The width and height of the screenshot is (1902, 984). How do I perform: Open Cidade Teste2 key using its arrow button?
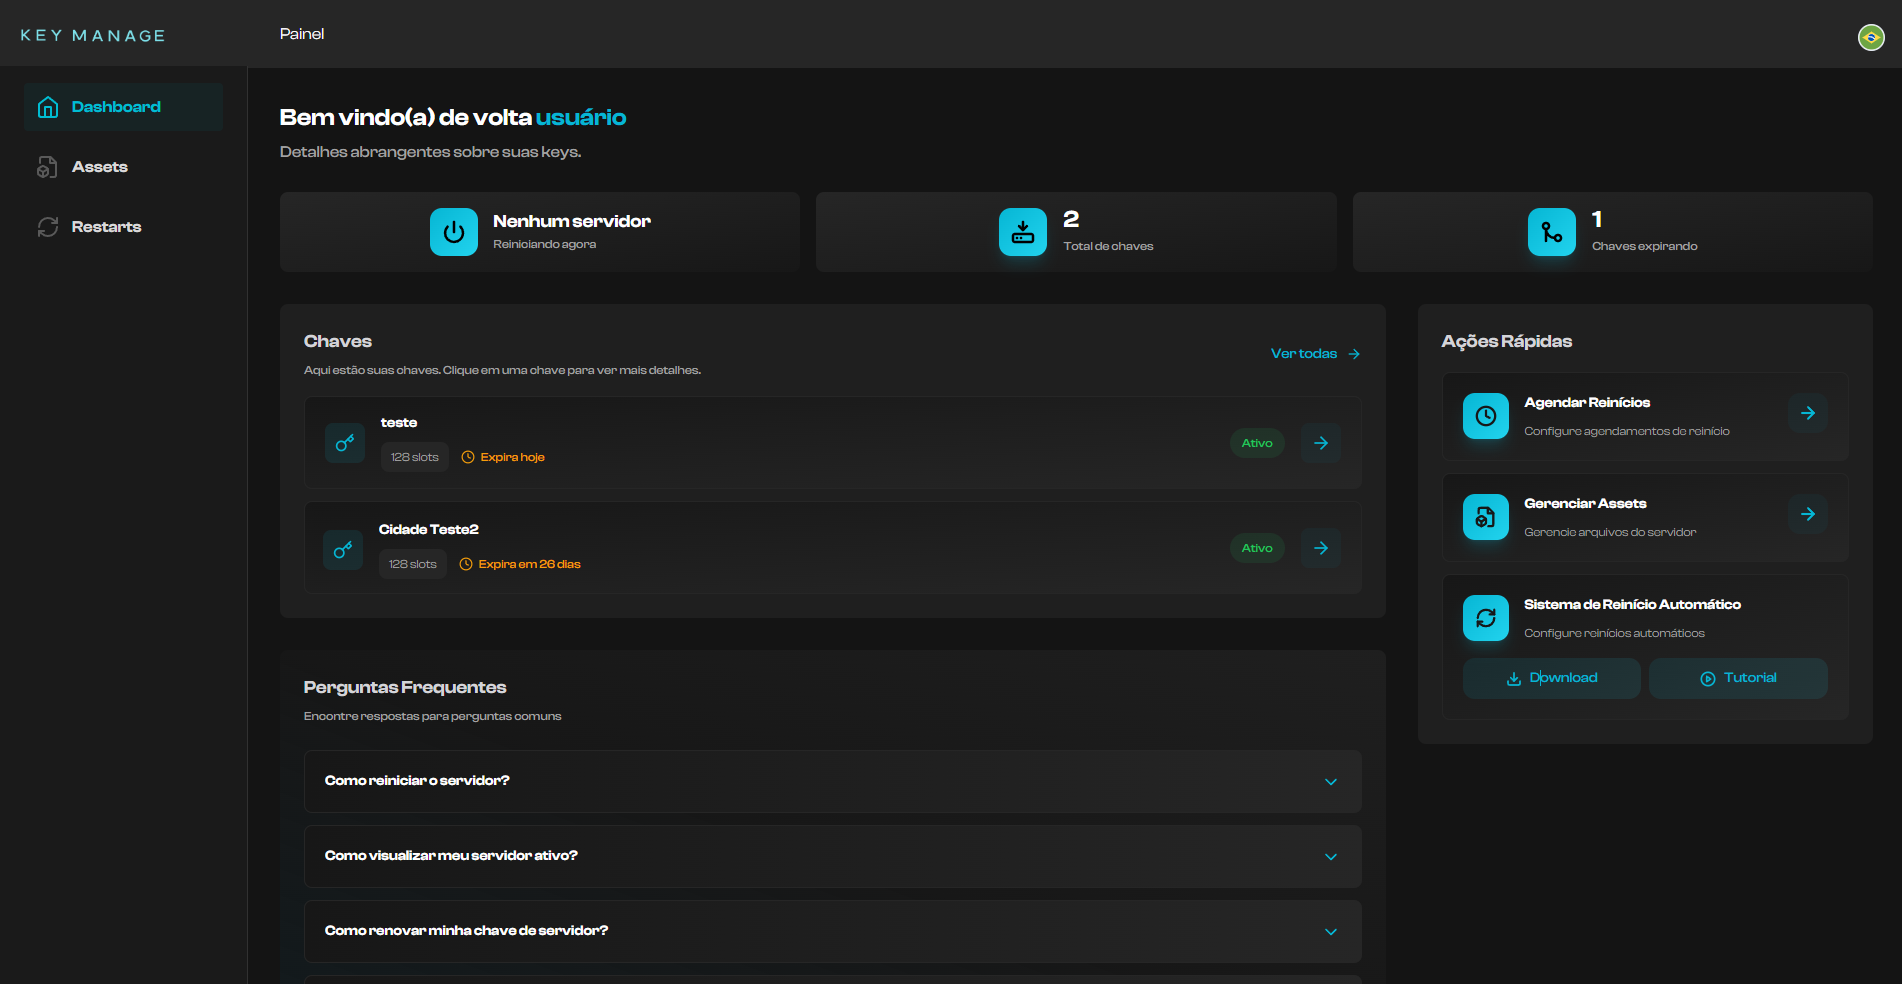(1321, 548)
